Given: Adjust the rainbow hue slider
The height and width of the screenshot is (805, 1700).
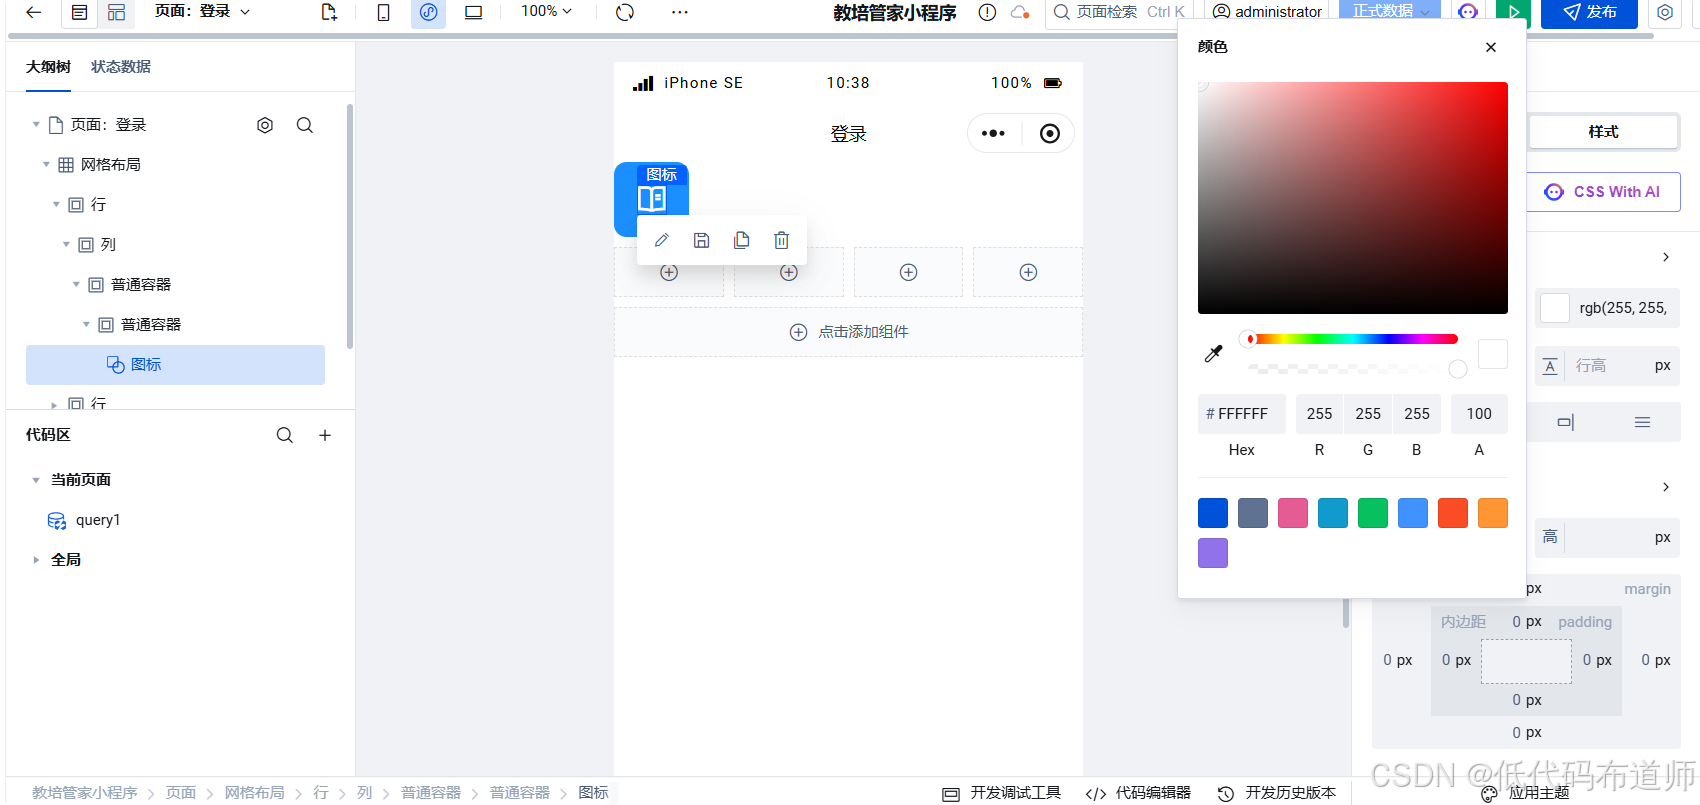Looking at the screenshot, I should pyautogui.click(x=1352, y=339).
